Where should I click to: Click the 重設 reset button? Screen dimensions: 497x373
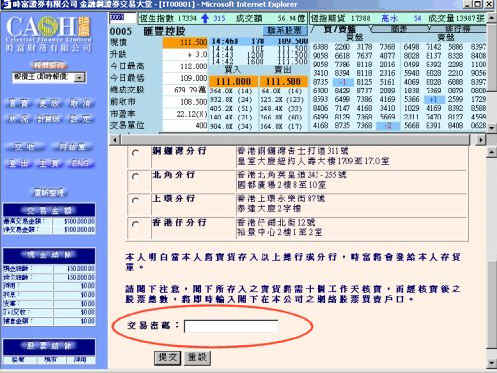pyautogui.click(x=197, y=358)
